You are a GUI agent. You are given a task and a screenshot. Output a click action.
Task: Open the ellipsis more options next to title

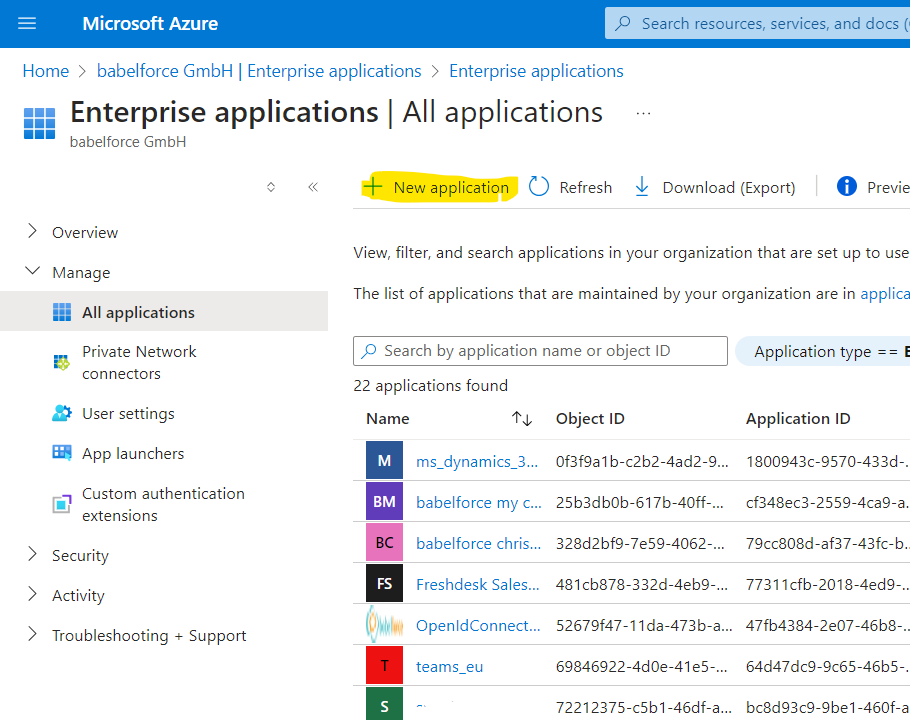(643, 113)
